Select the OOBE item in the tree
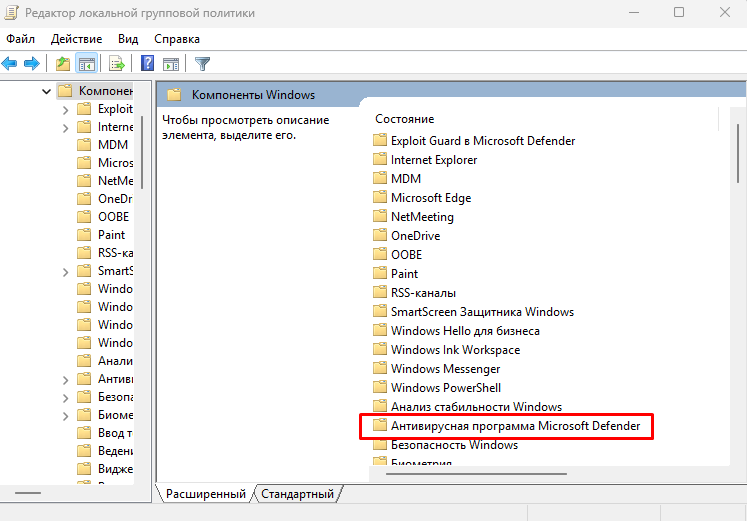747x521 pixels. coord(104,217)
